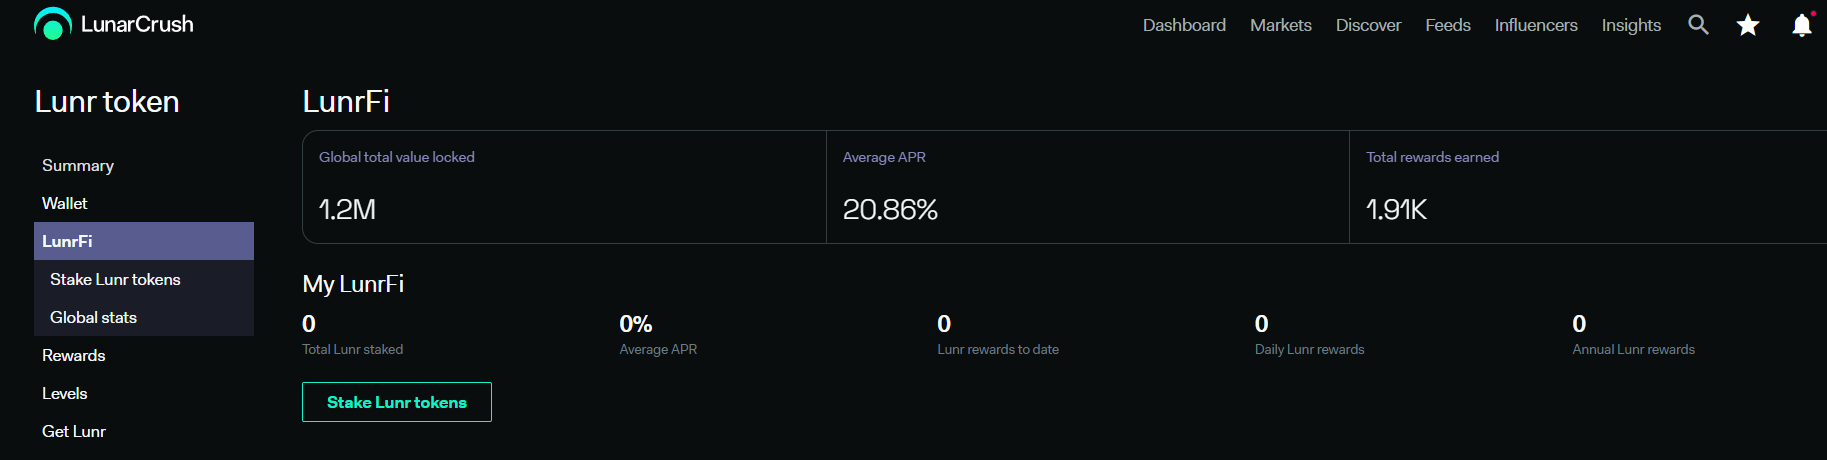The height and width of the screenshot is (460, 1827).
Task: Click the Total rewards earned 1.91K value
Action: [x=1396, y=209]
